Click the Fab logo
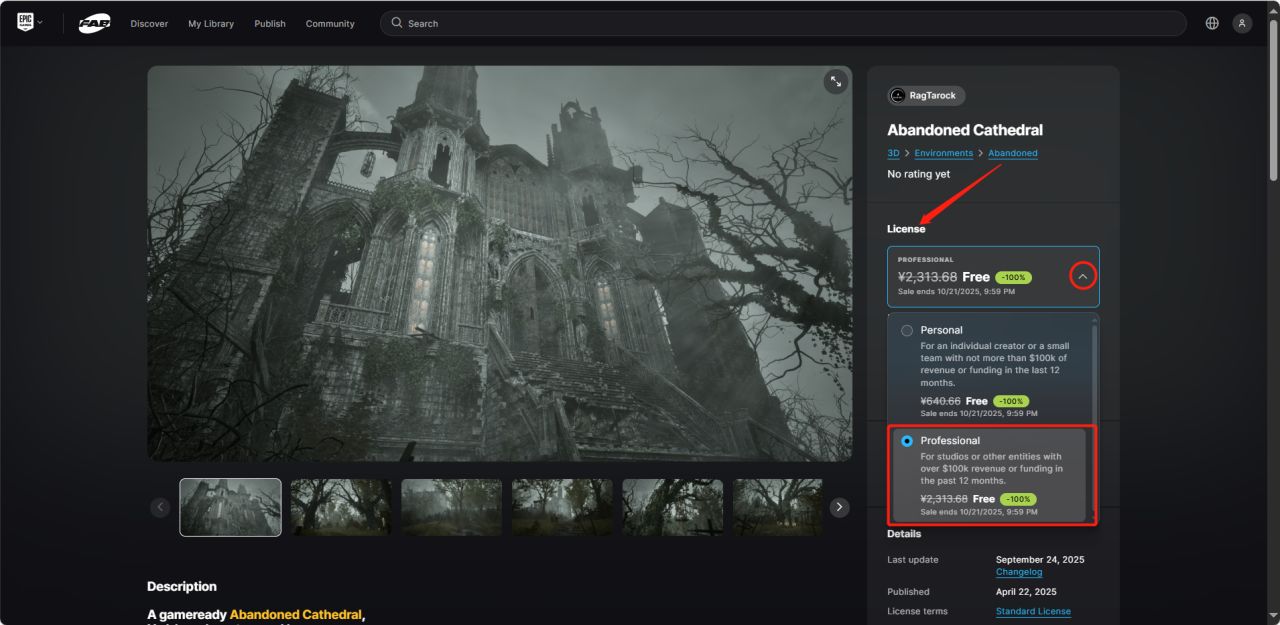The width and height of the screenshot is (1280, 625). [x=95, y=23]
